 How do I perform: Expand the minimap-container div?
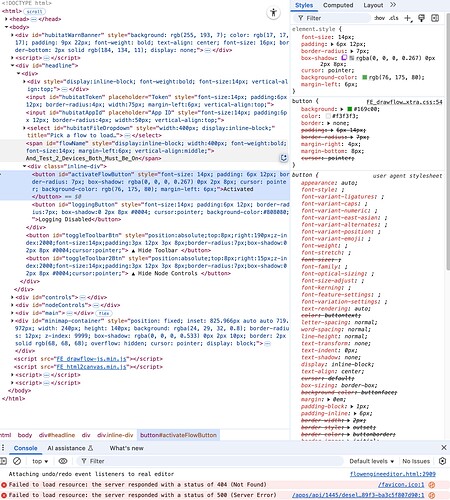12,321
